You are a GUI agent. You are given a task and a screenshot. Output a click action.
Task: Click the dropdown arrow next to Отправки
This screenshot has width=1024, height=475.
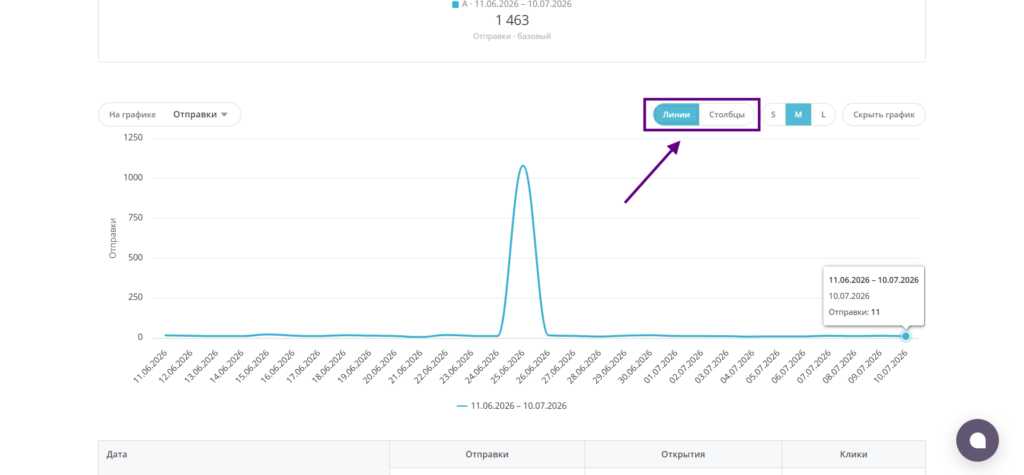(224, 115)
